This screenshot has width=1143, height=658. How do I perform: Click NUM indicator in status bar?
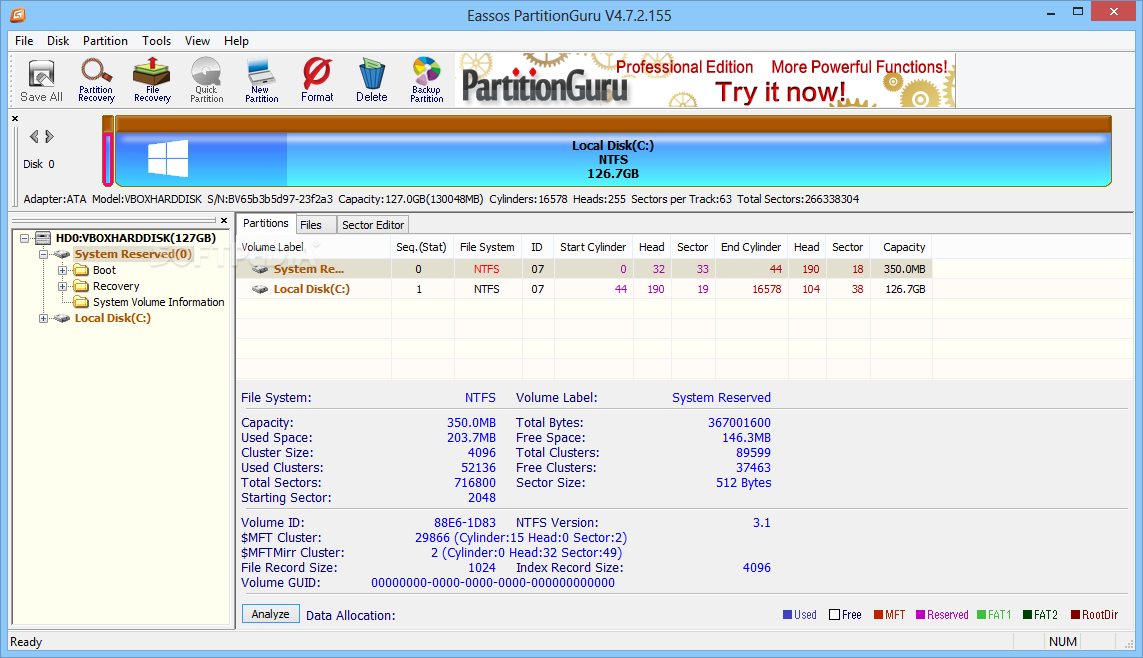(1062, 641)
